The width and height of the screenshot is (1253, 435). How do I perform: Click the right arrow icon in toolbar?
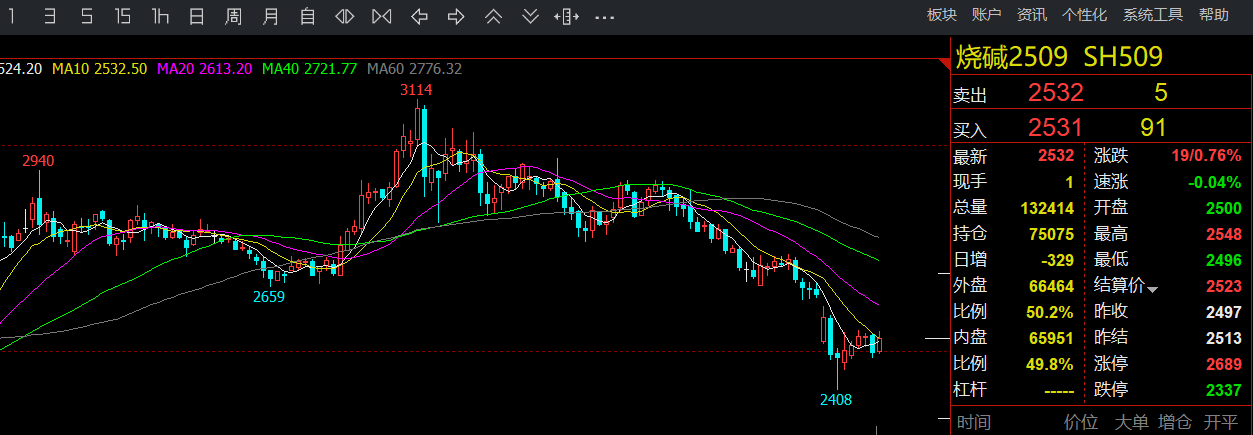click(x=456, y=16)
